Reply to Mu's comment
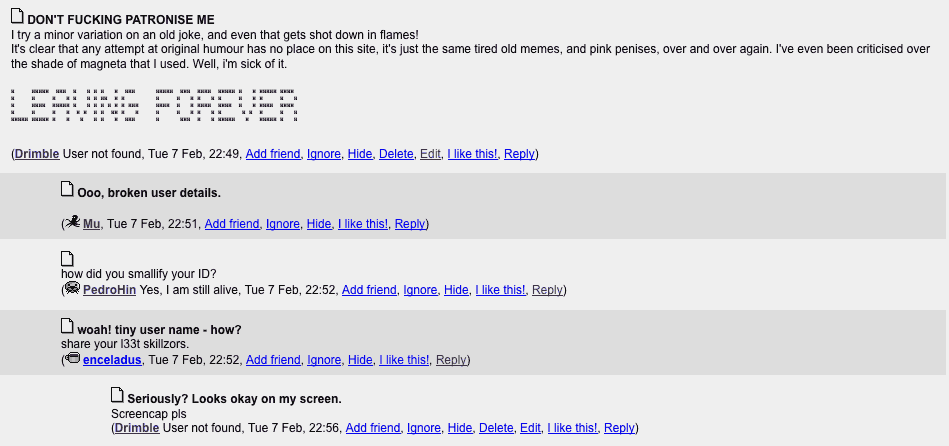Viewport: 949px width, 446px height. click(410, 224)
